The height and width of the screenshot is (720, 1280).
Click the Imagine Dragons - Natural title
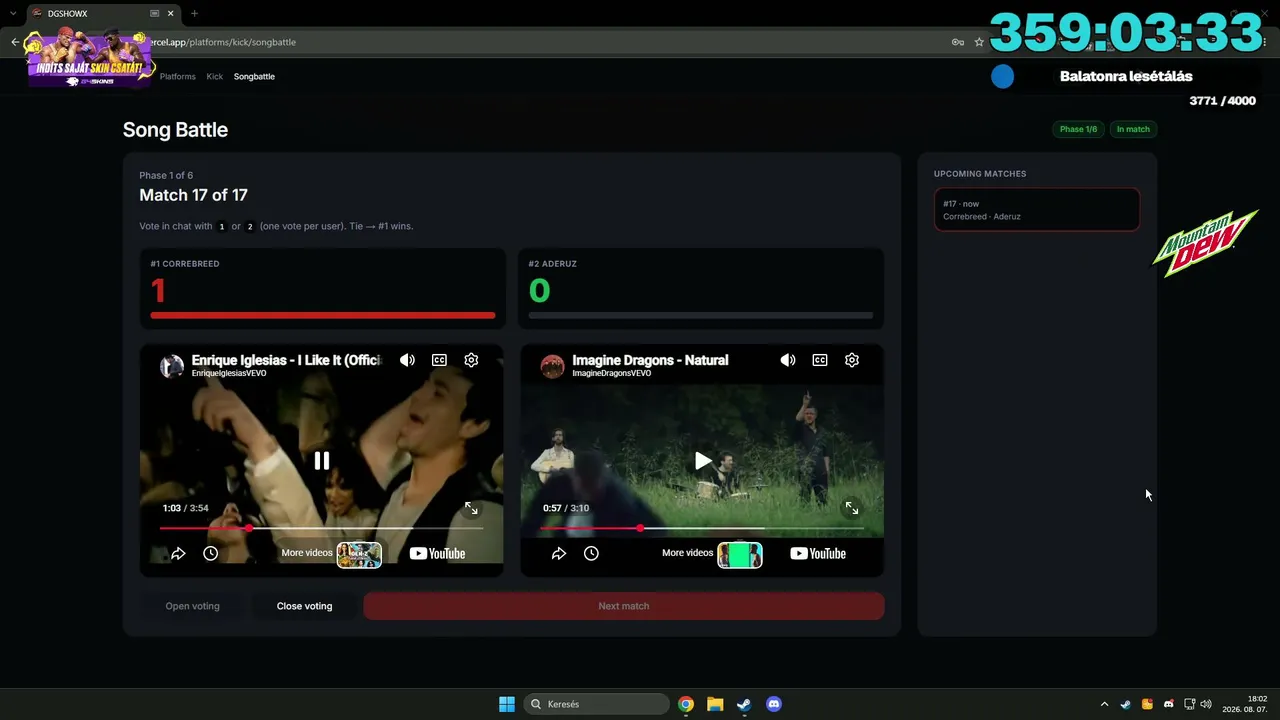click(x=650, y=360)
